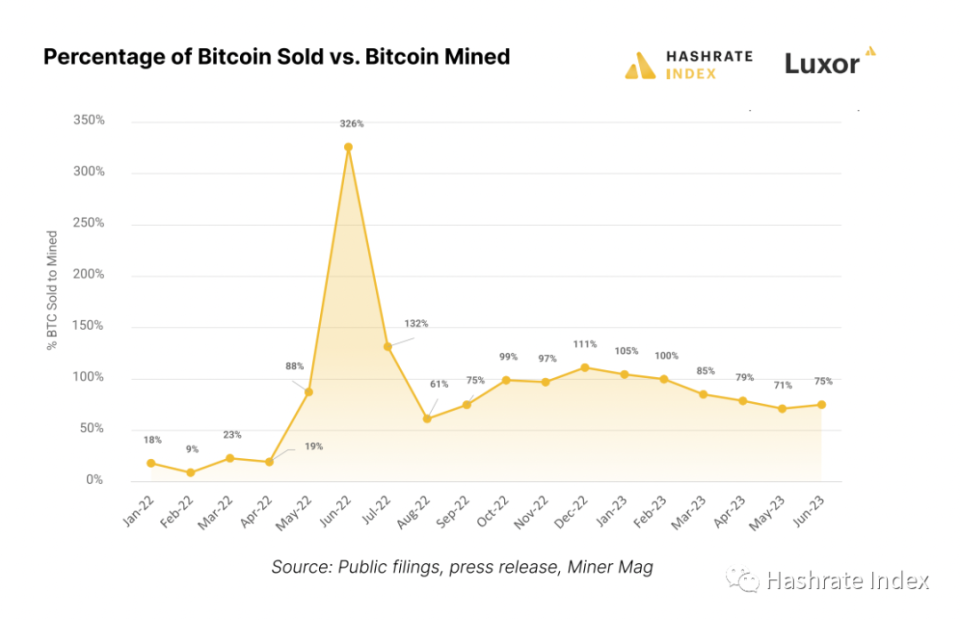
Task: Click the Oct-22 data point at 99%
Action: [506, 380]
